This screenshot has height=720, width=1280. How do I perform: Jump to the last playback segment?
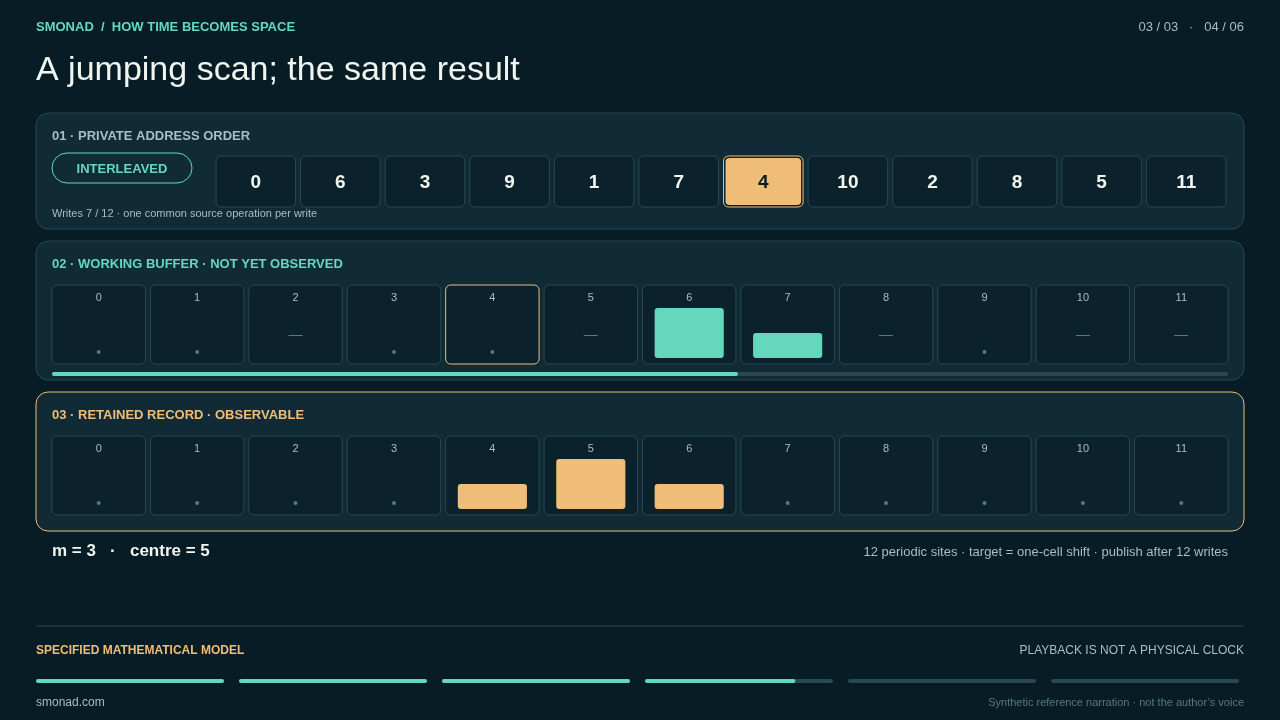pos(1145,681)
